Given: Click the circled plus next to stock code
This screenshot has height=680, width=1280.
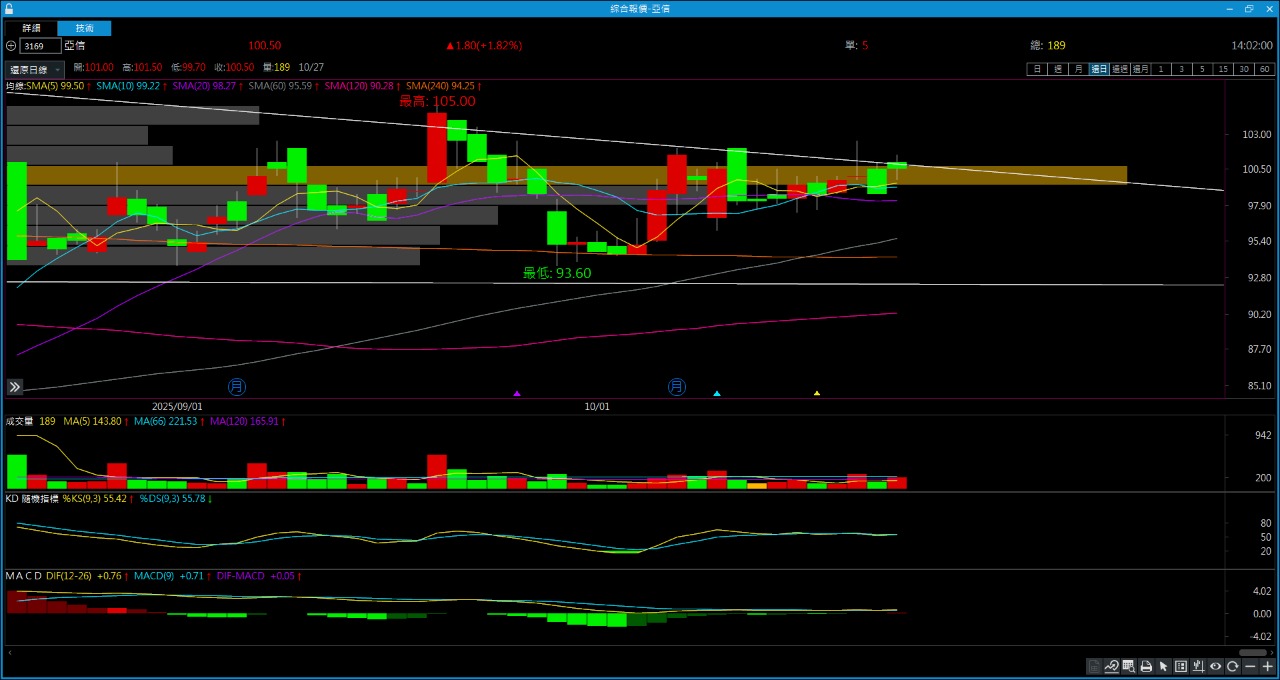Looking at the screenshot, I should pos(11,46).
